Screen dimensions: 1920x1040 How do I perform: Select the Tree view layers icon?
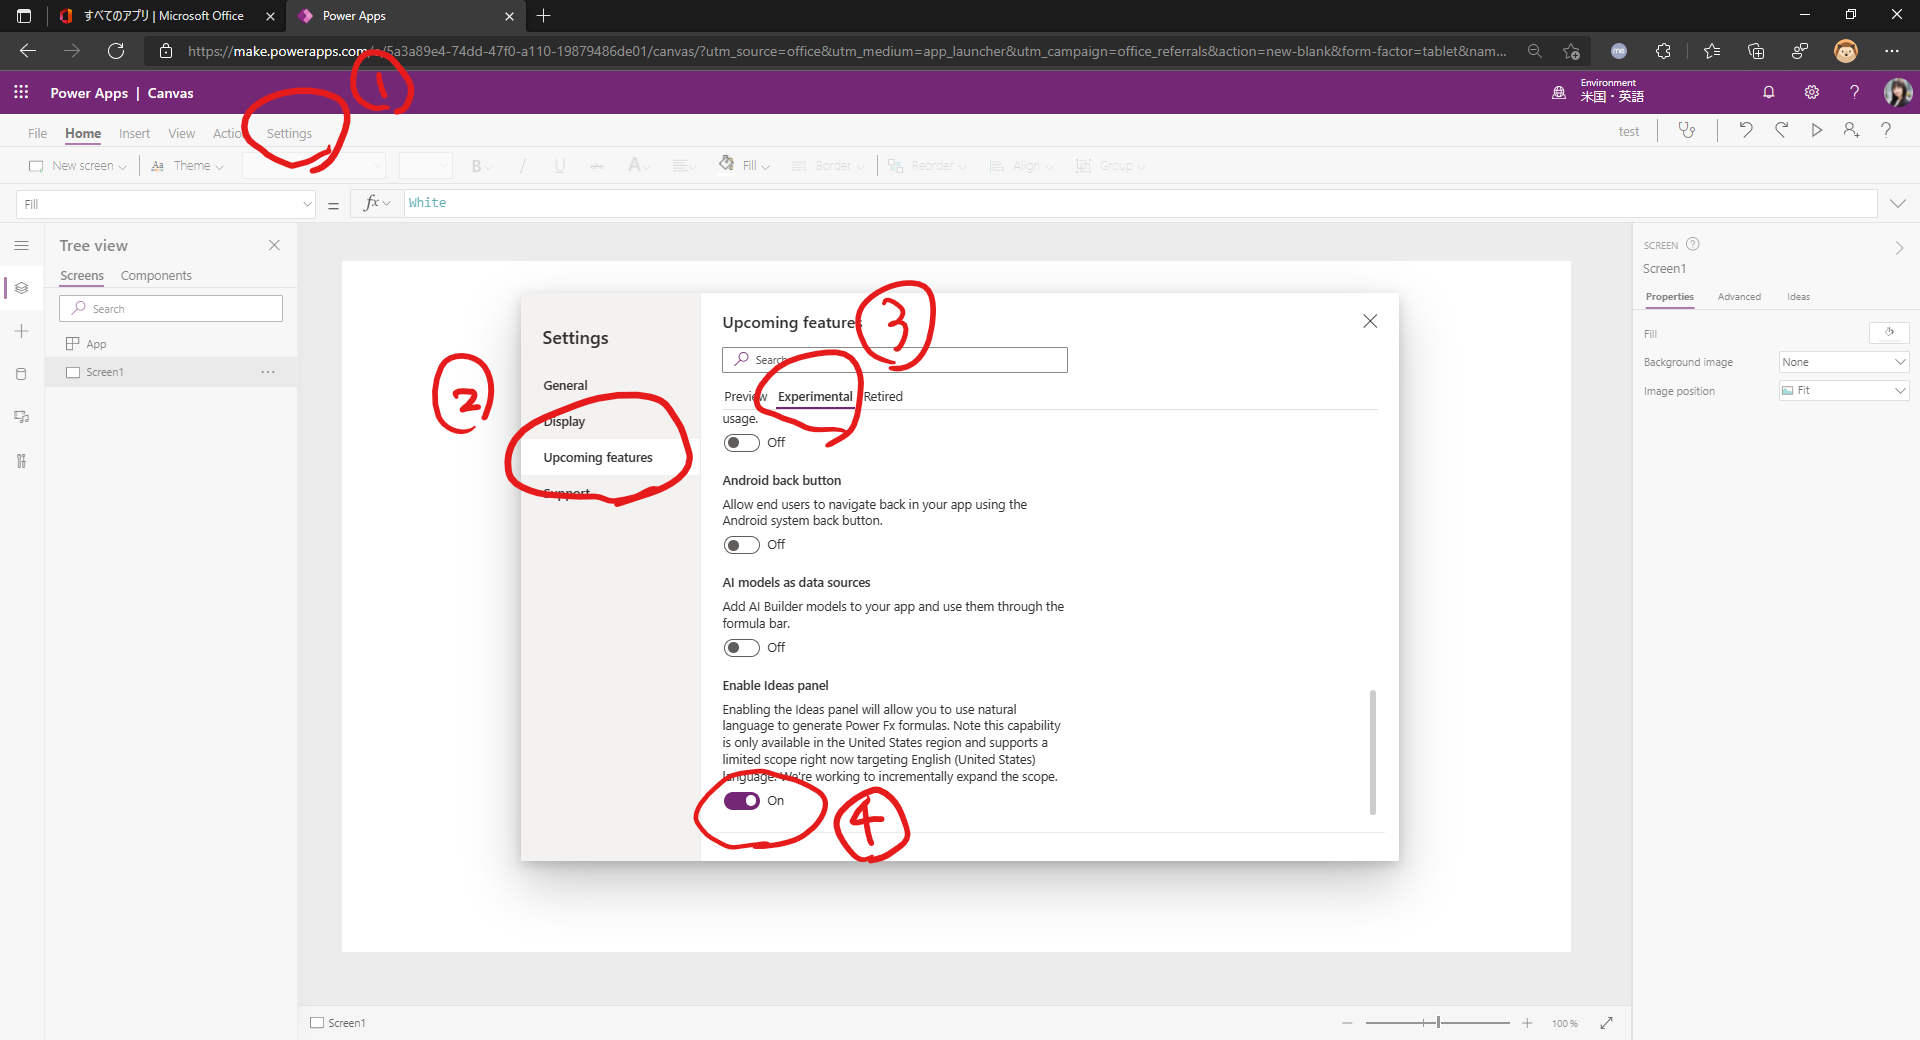(21, 288)
